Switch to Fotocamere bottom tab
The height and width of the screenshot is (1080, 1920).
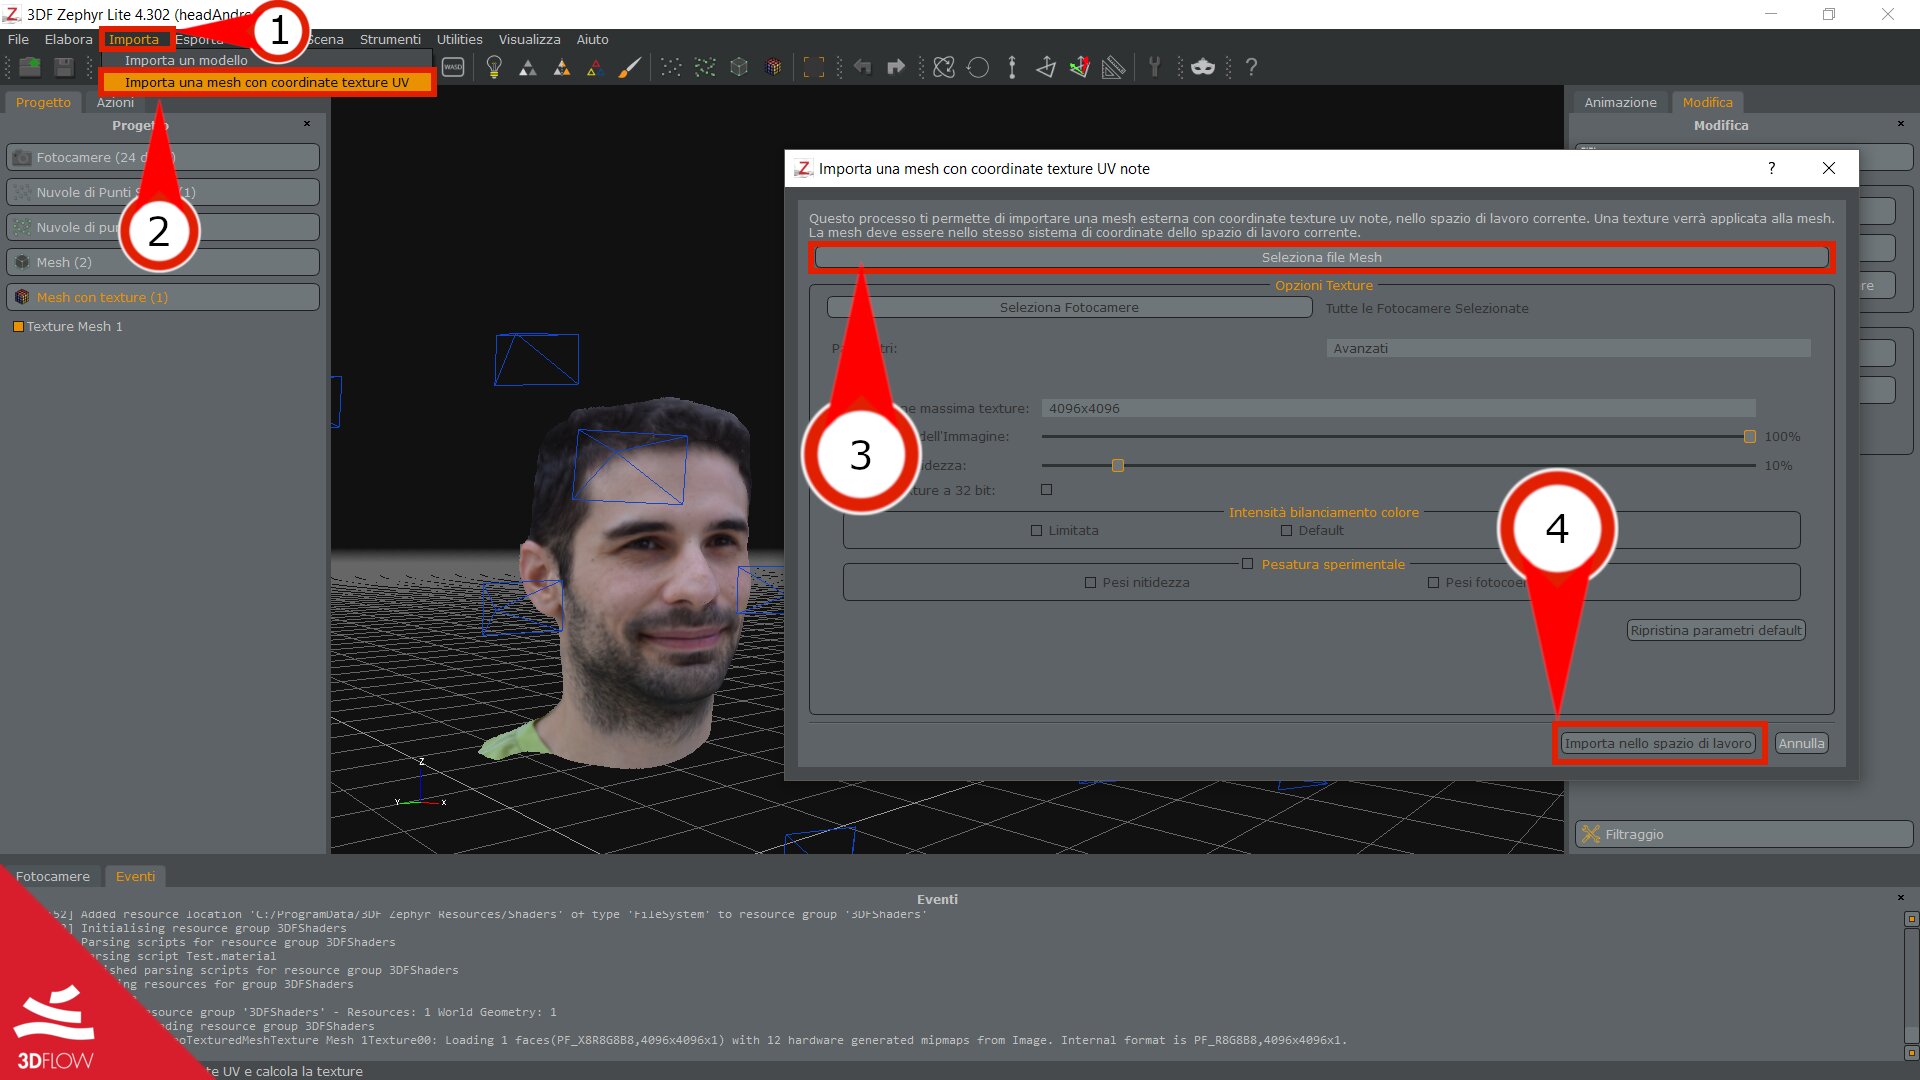pyautogui.click(x=53, y=876)
